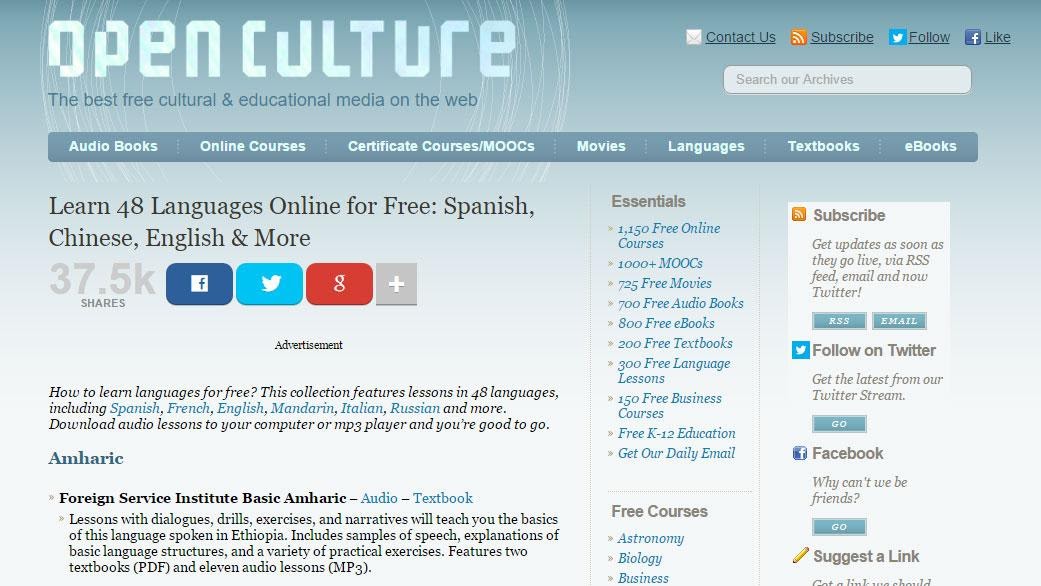
Task: Open the 300 Free Language Lessons link
Action: (x=674, y=371)
